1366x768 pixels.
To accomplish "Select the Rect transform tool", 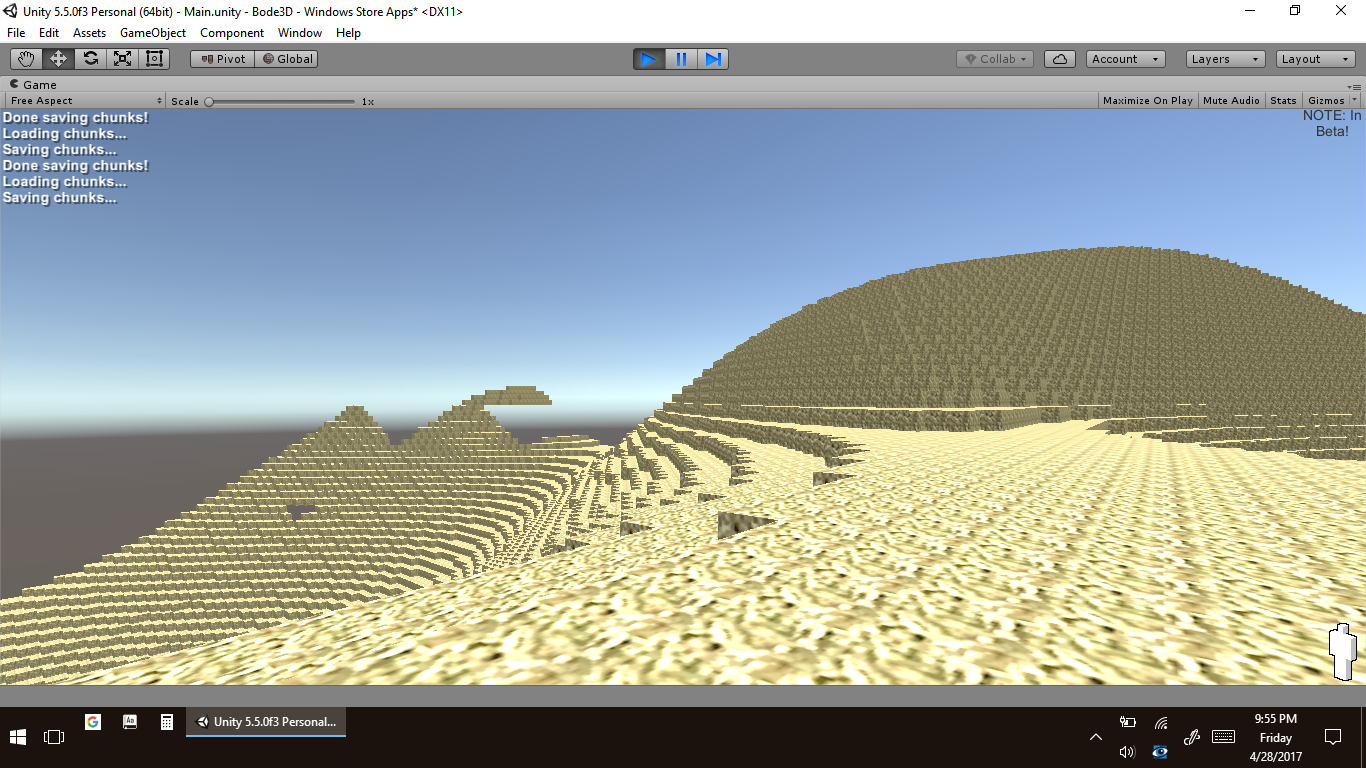I will point(154,59).
